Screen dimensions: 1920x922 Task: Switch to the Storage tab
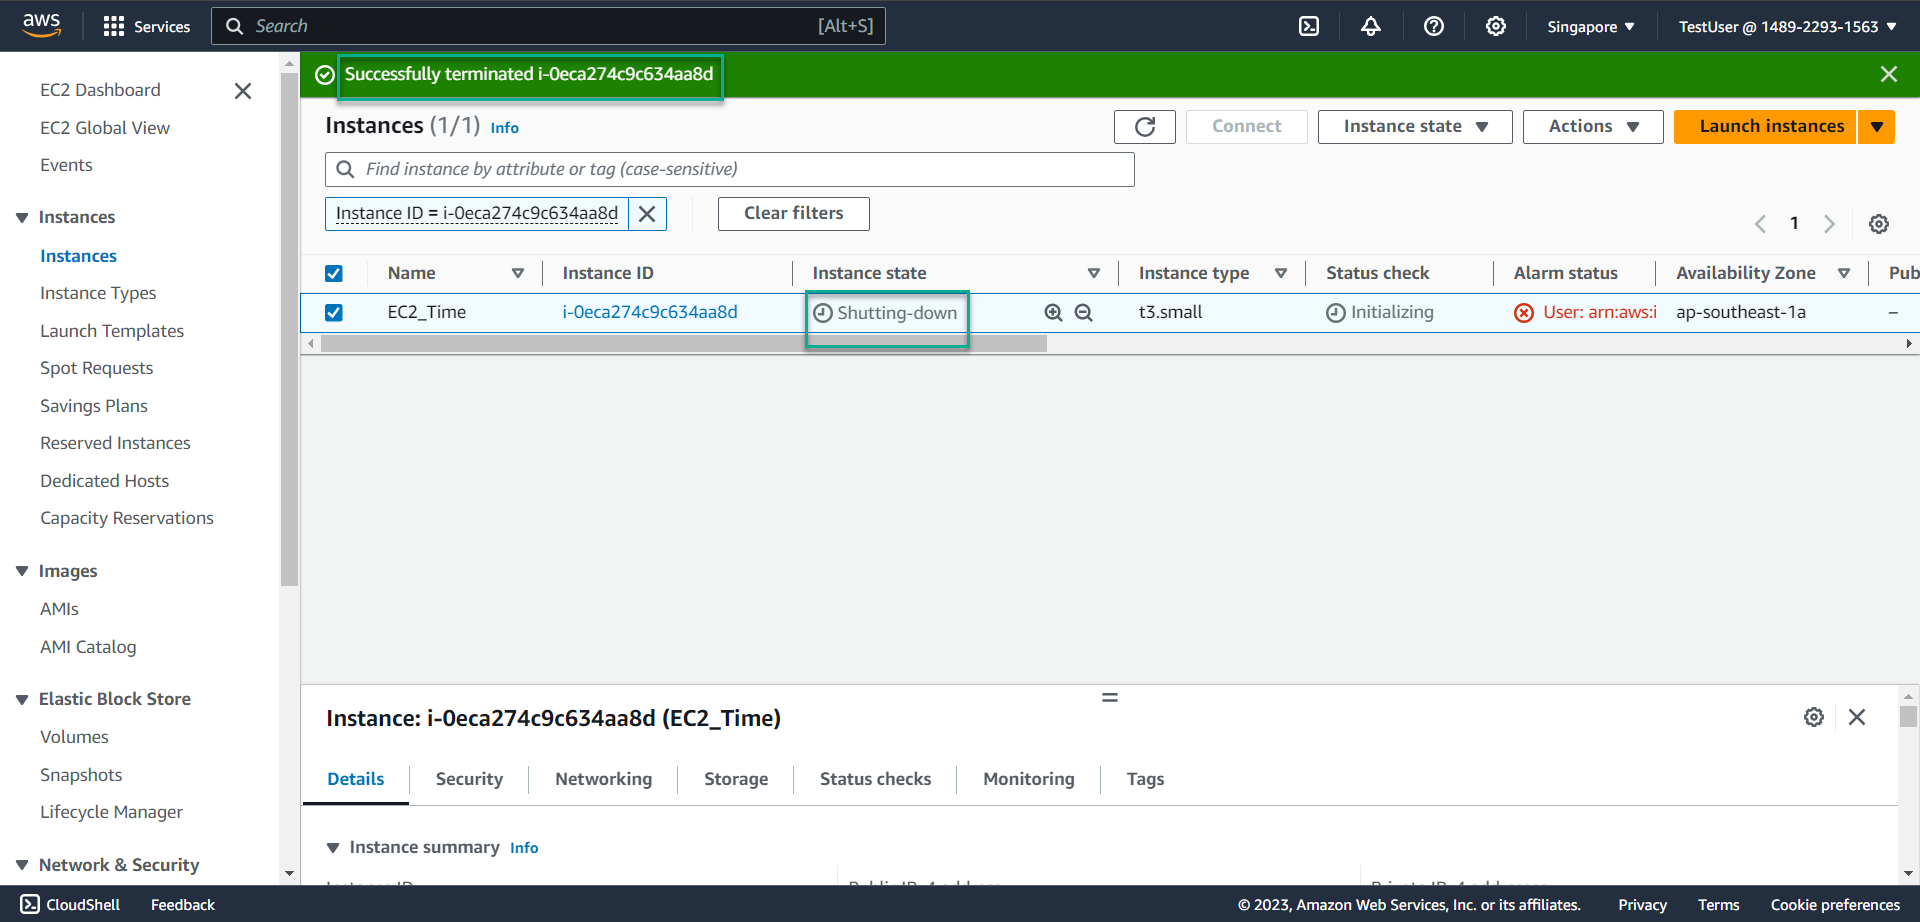click(x=736, y=779)
